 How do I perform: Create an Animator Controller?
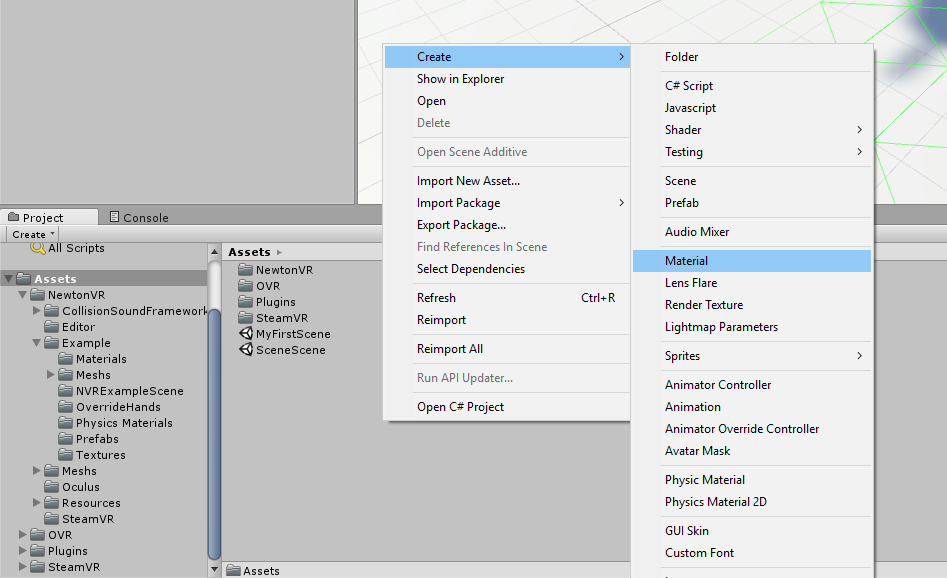click(x=752, y=385)
